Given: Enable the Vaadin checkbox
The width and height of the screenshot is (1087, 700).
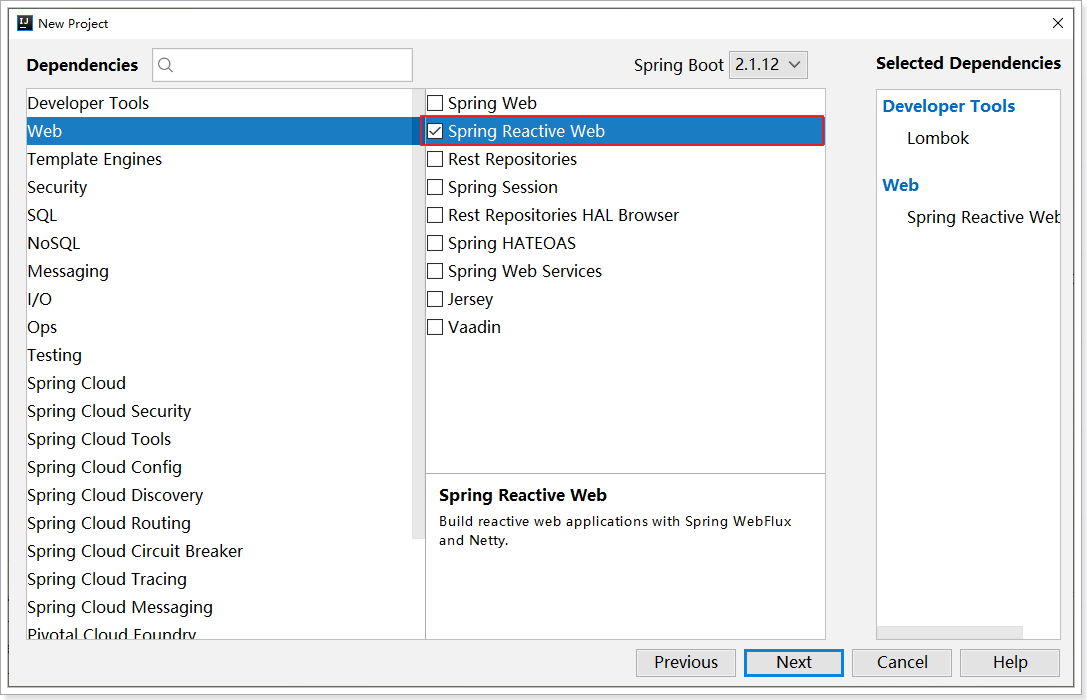Looking at the screenshot, I should tap(435, 327).
